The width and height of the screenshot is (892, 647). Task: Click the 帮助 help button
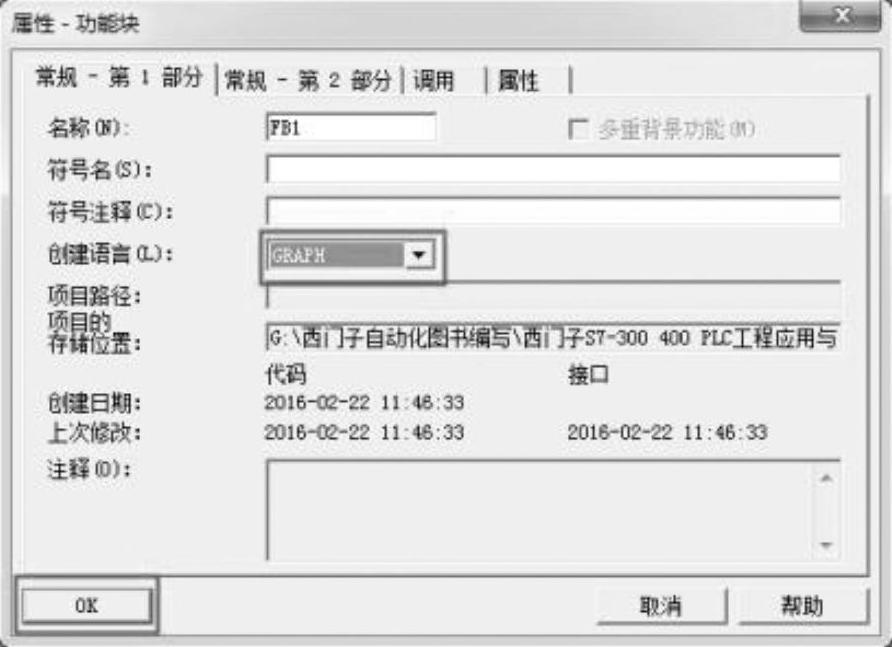(802, 606)
